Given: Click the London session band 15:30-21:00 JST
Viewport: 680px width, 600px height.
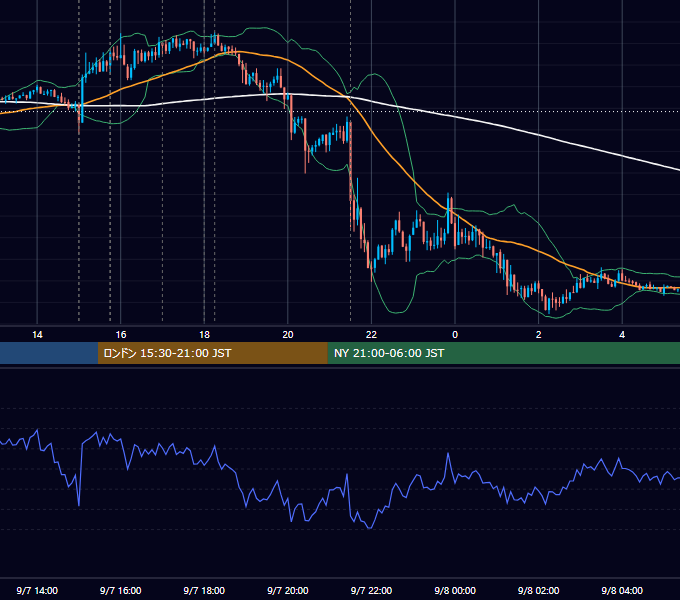Looking at the screenshot, I should (212, 353).
